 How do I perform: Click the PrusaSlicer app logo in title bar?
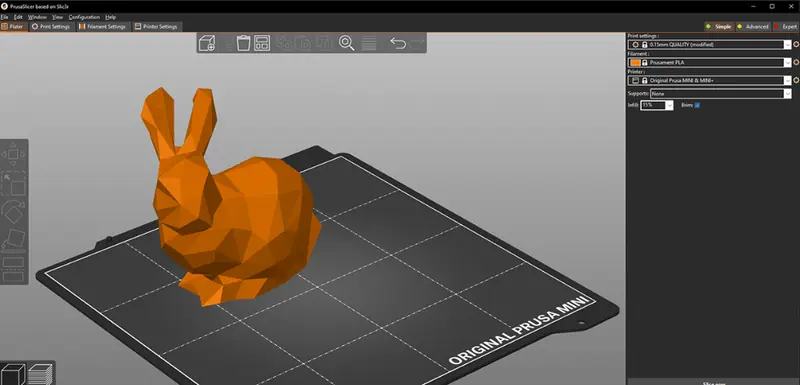pos(5,6)
